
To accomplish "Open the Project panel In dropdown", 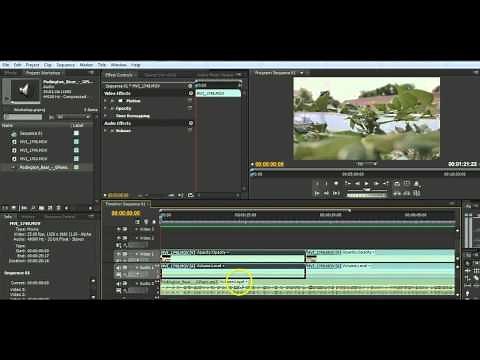I will [73, 117].
